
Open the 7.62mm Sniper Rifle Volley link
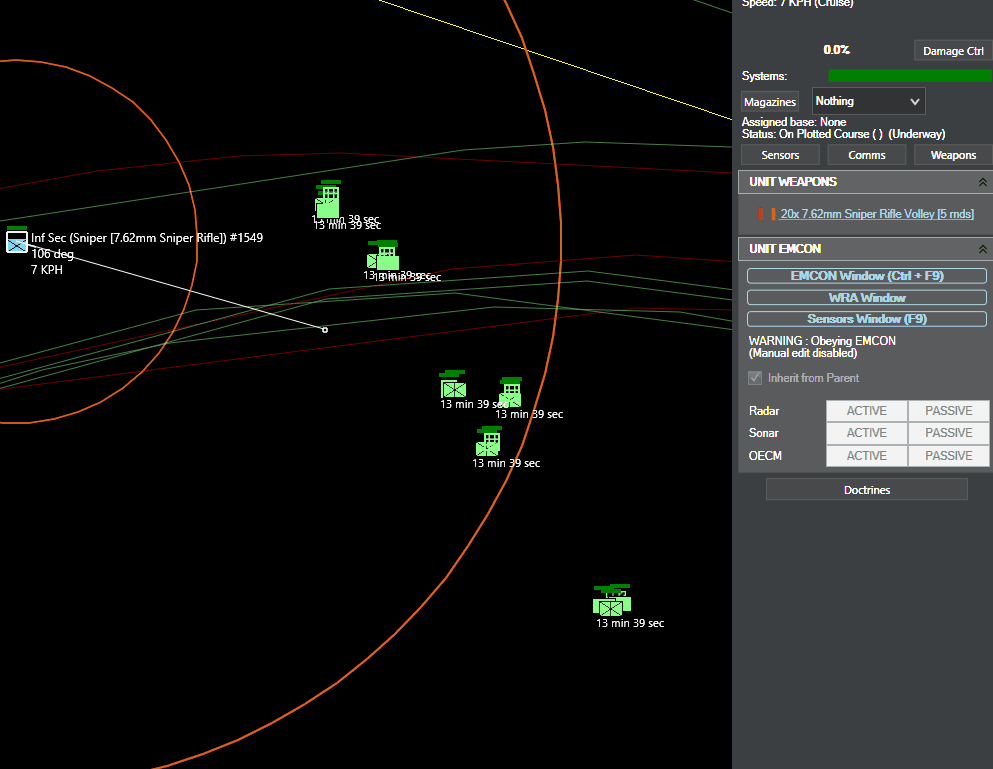[x=877, y=214]
